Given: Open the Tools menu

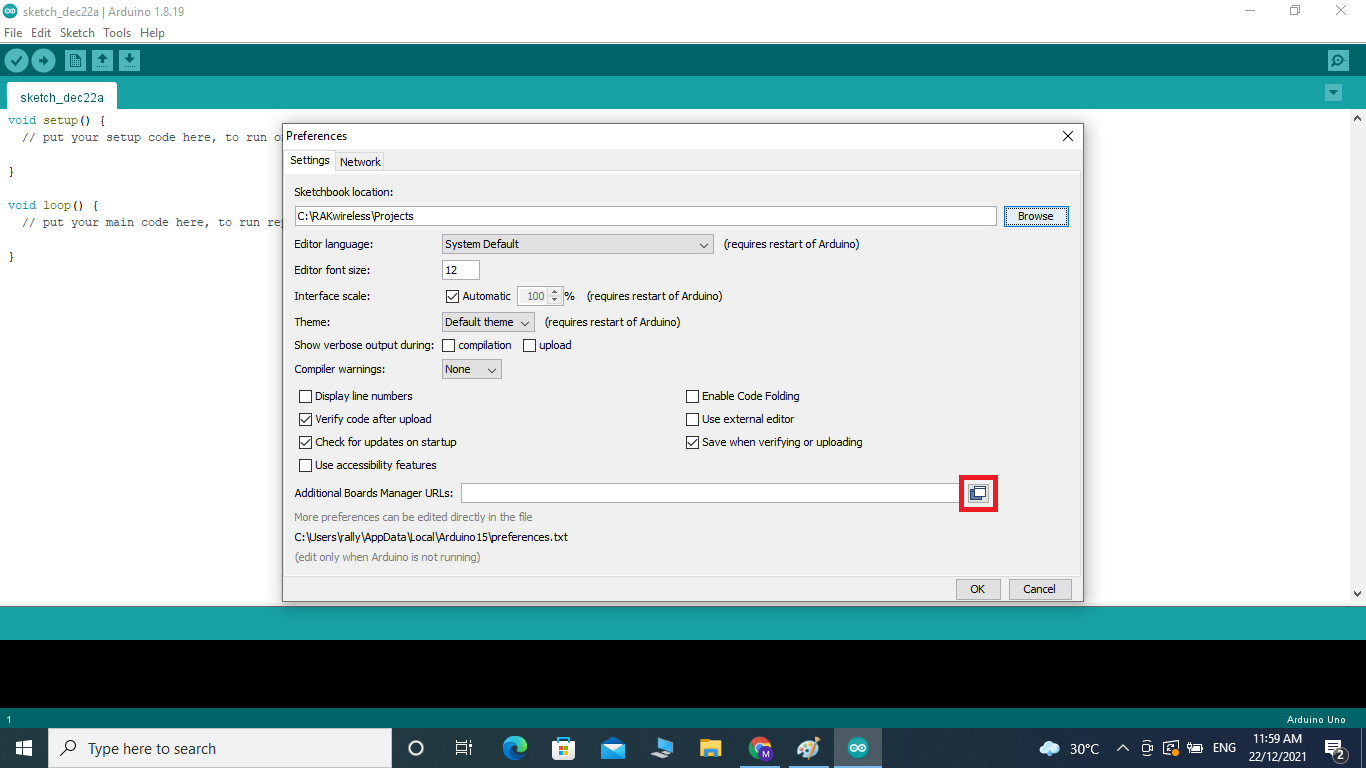Looking at the screenshot, I should point(116,32).
